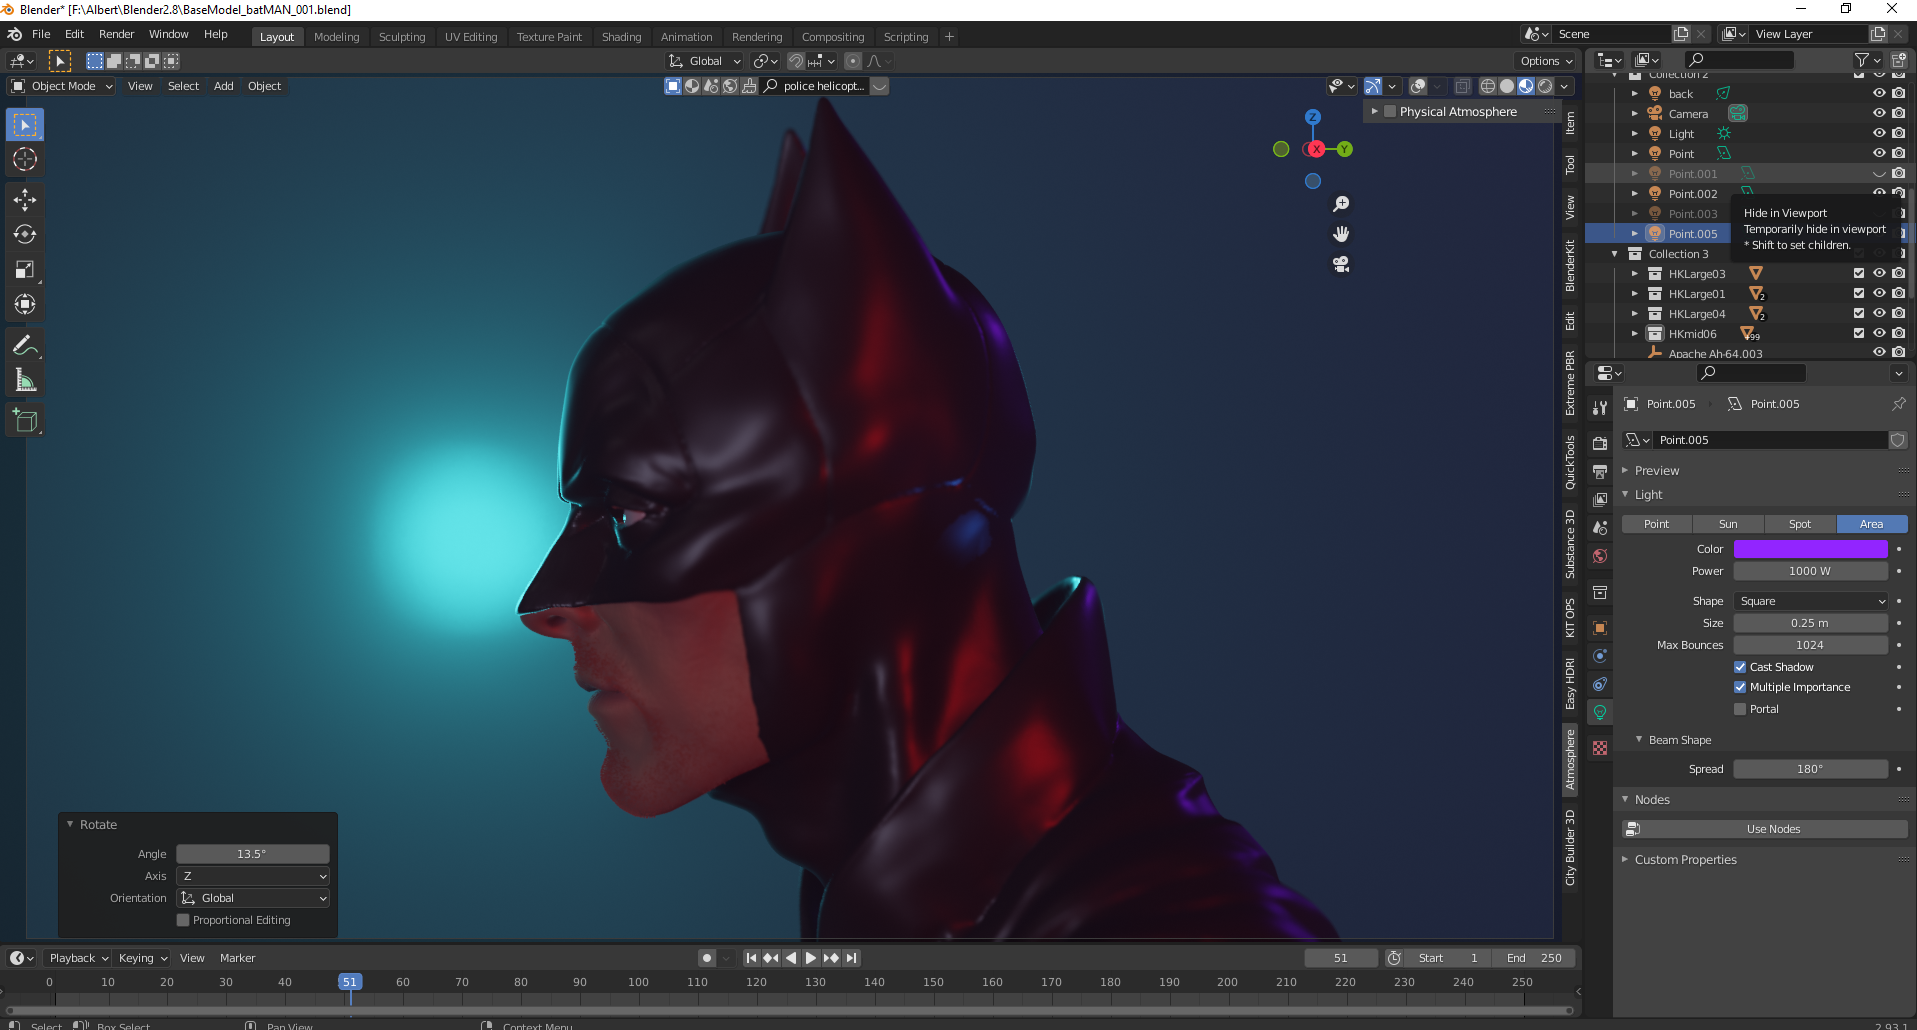
Task: Enable Physical Atmosphere checkbox
Action: (1390, 111)
